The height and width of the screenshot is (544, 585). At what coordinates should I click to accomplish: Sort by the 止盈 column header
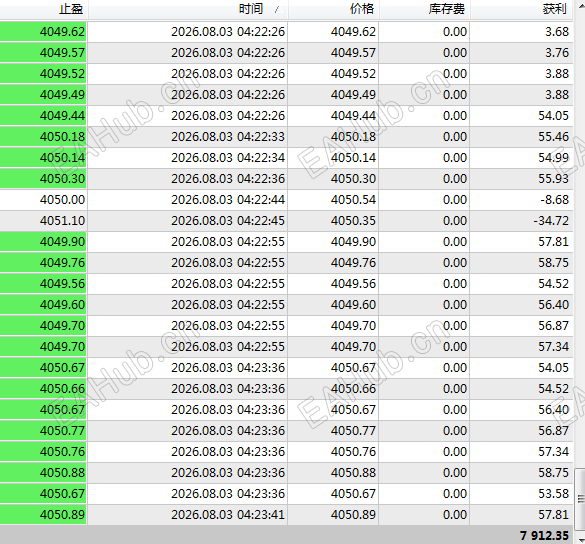(44, 9)
